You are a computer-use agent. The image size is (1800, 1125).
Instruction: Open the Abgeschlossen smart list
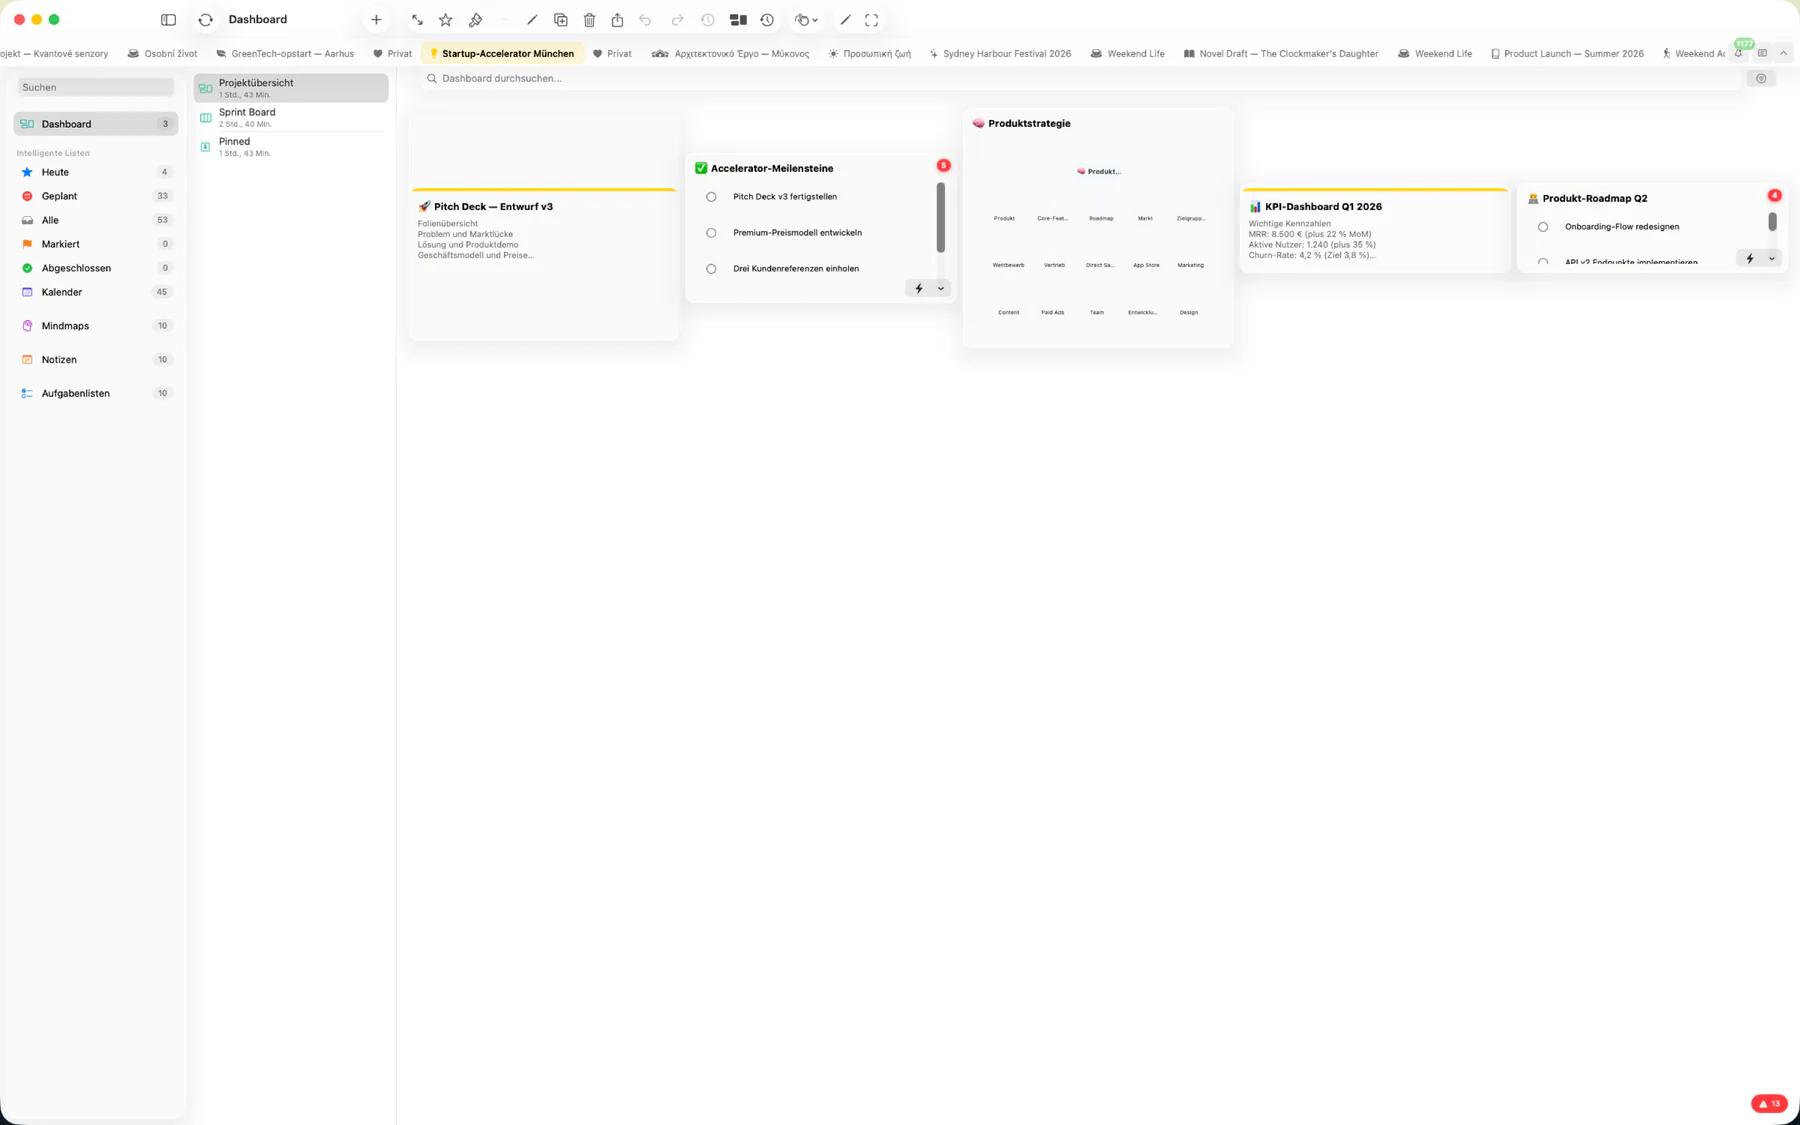click(96, 268)
